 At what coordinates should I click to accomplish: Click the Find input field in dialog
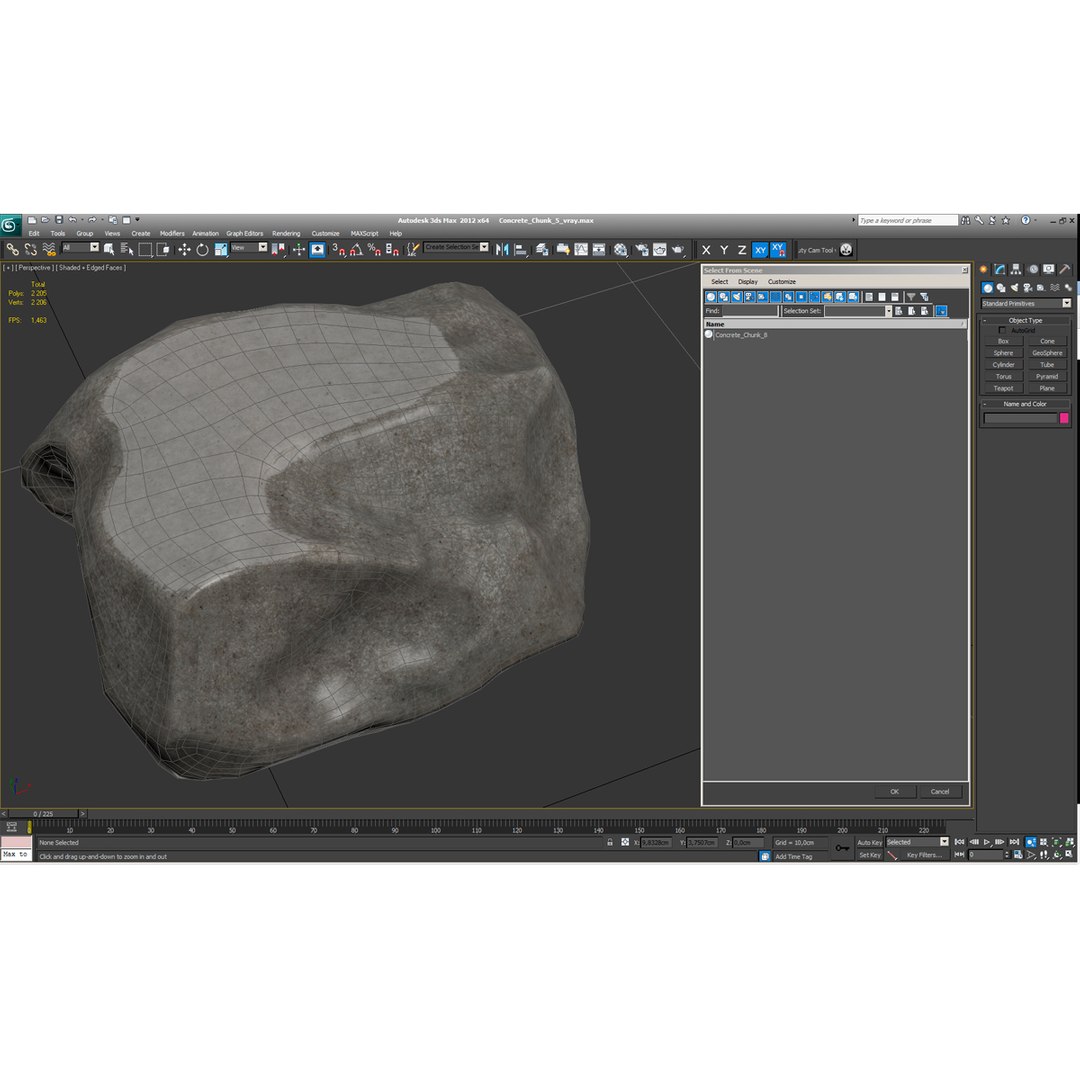[749, 311]
